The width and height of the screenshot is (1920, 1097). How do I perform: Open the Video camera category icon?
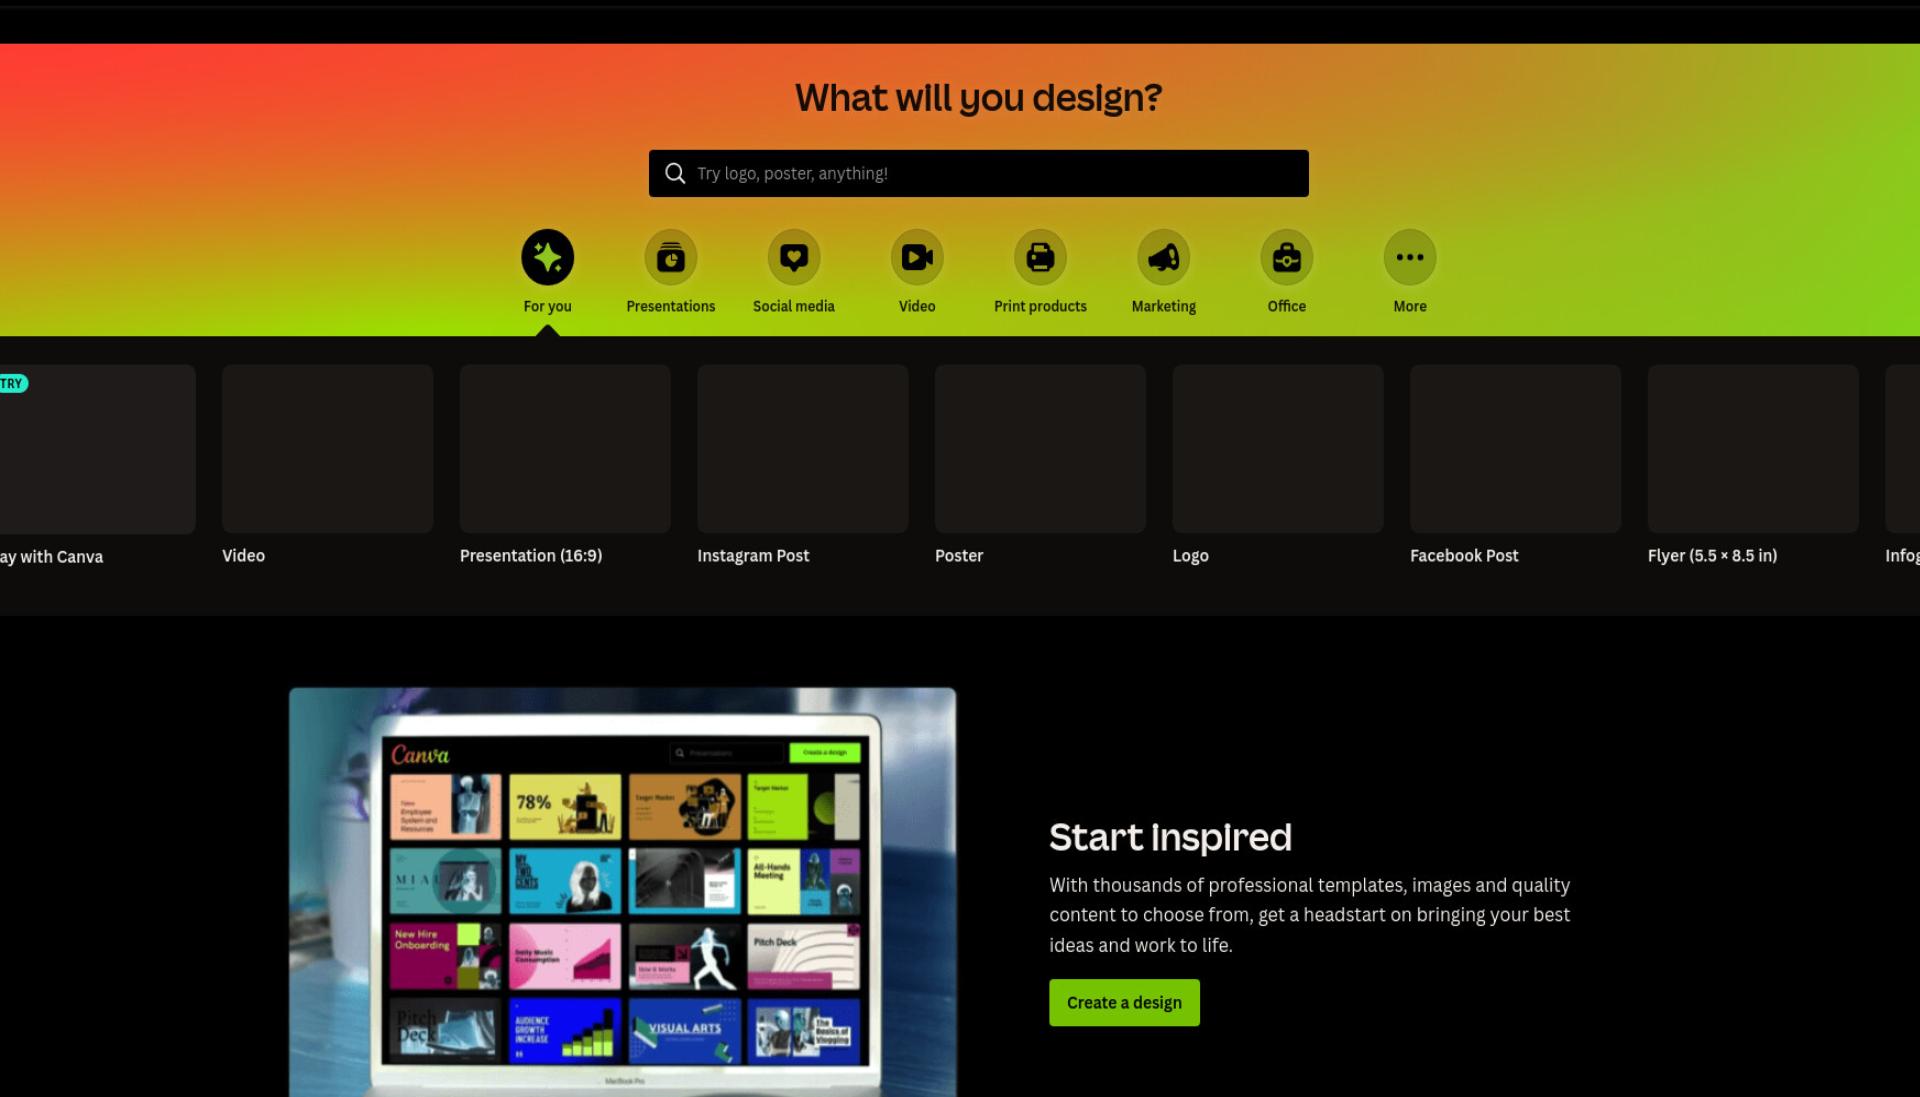[x=917, y=257]
